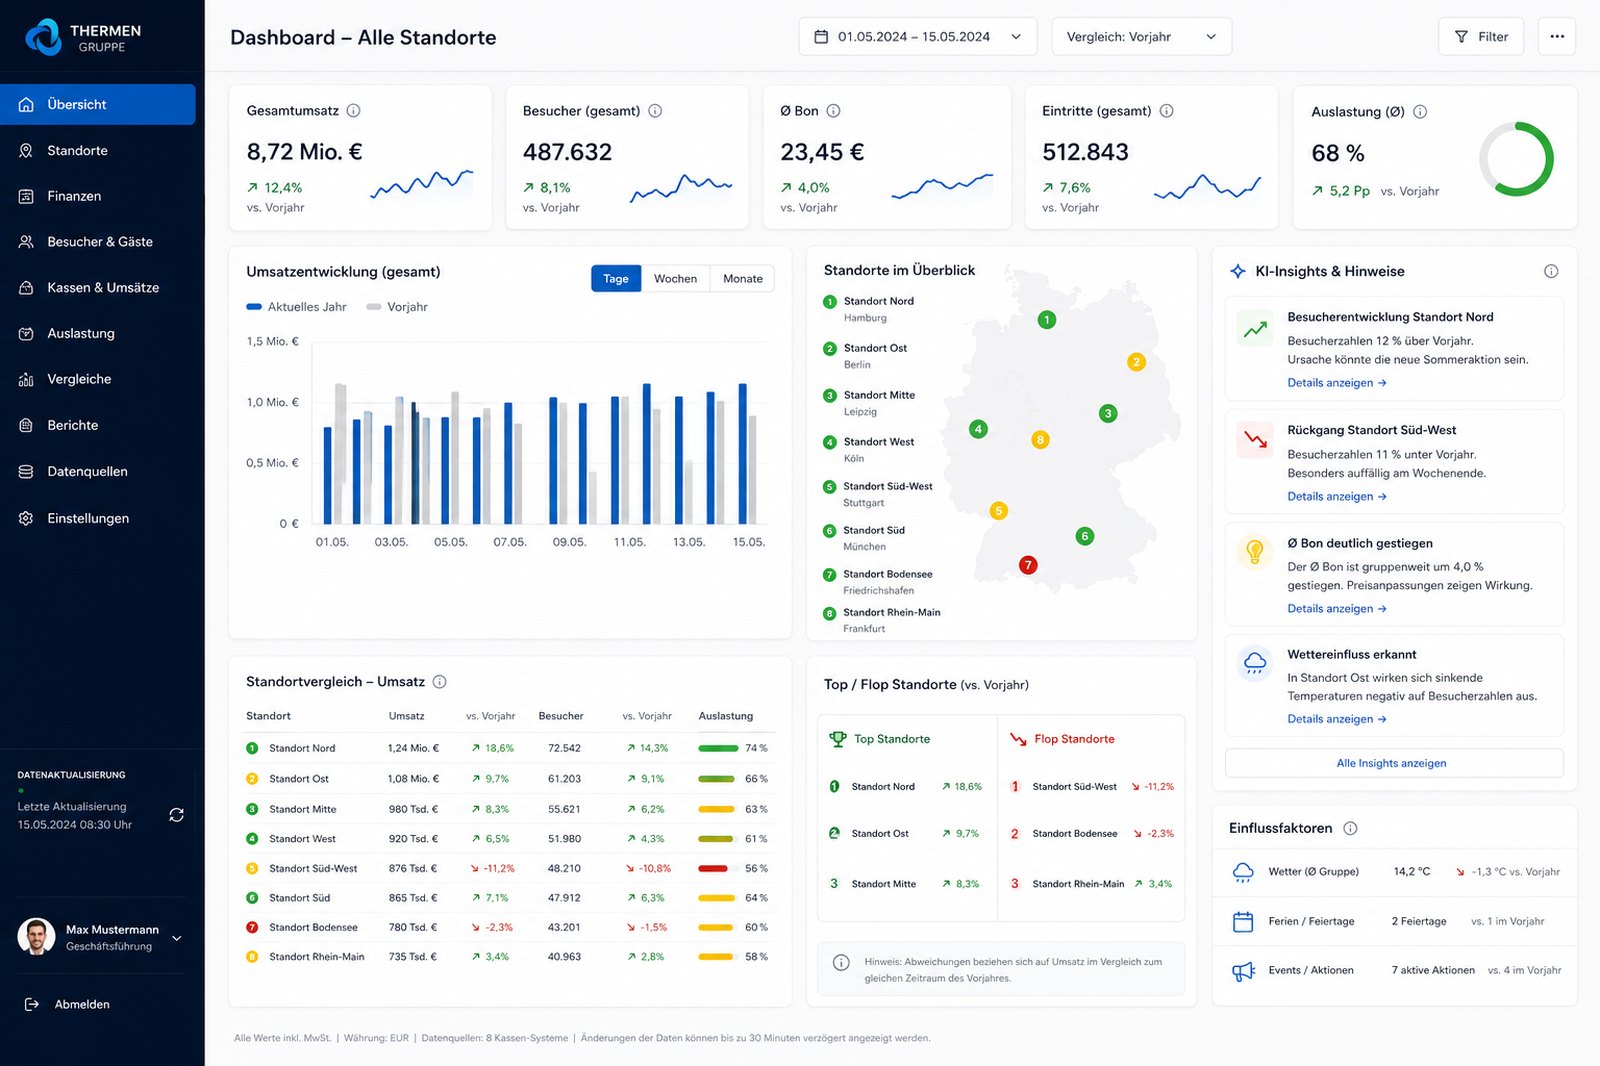Viewport: 1600px width, 1066px height.
Task: Show info for Standortvergleich – Umsatz
Action: click(439, 682)
